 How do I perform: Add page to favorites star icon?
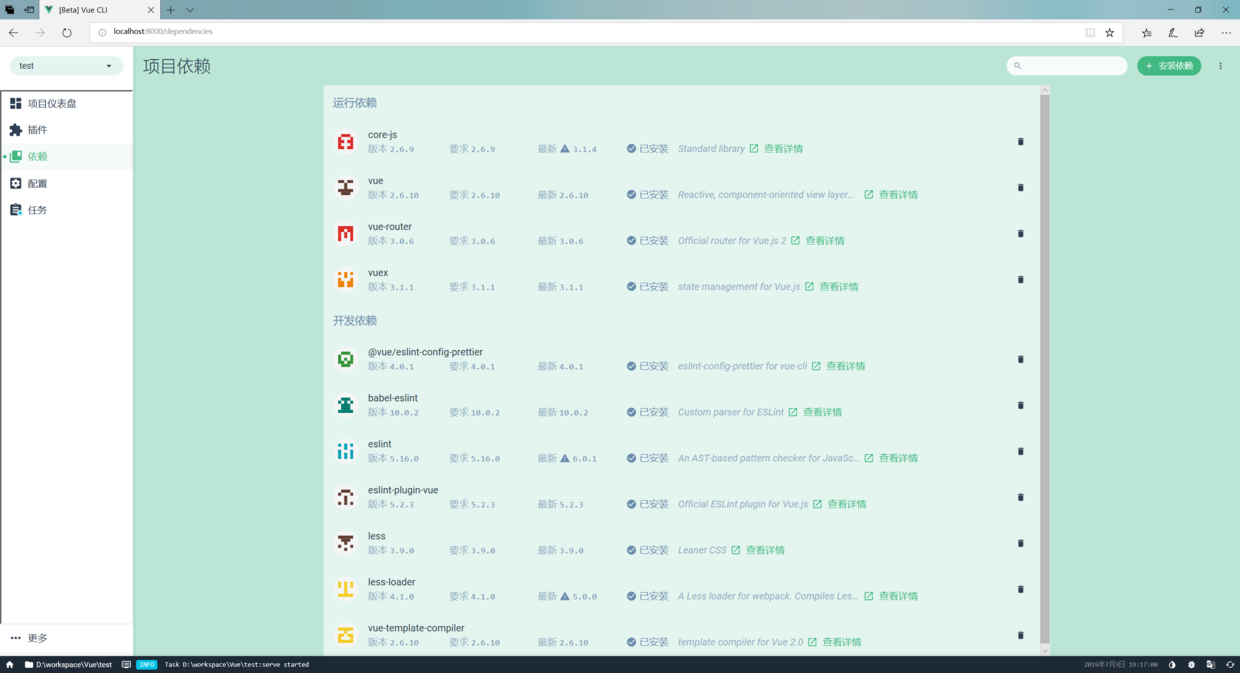click(x=1109, y=32)
